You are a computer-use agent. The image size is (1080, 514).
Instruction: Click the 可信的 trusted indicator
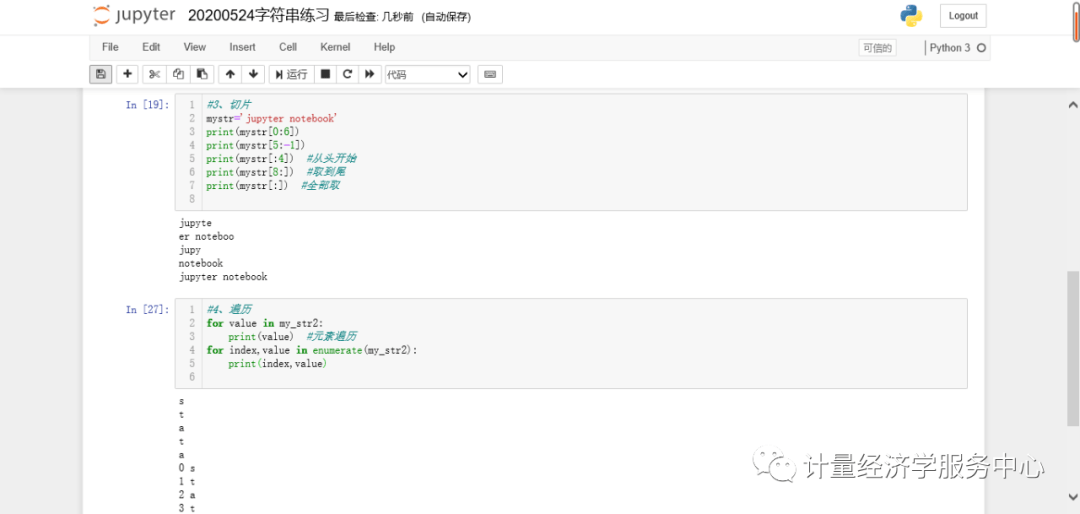(878, 48)
